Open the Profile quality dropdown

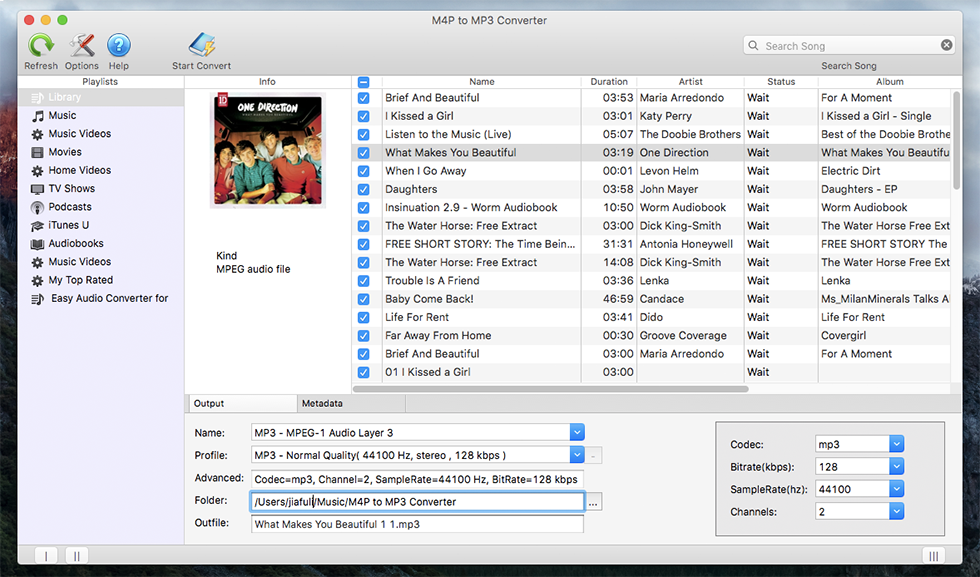[x=577, y=455]
